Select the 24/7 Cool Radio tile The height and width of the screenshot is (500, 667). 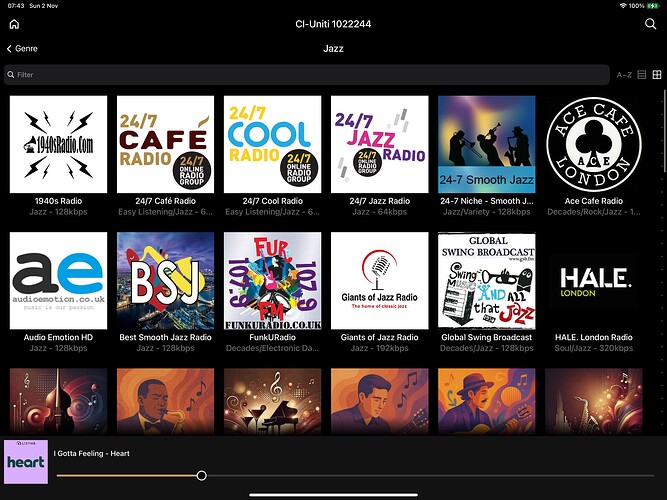[x=272, y=144]
